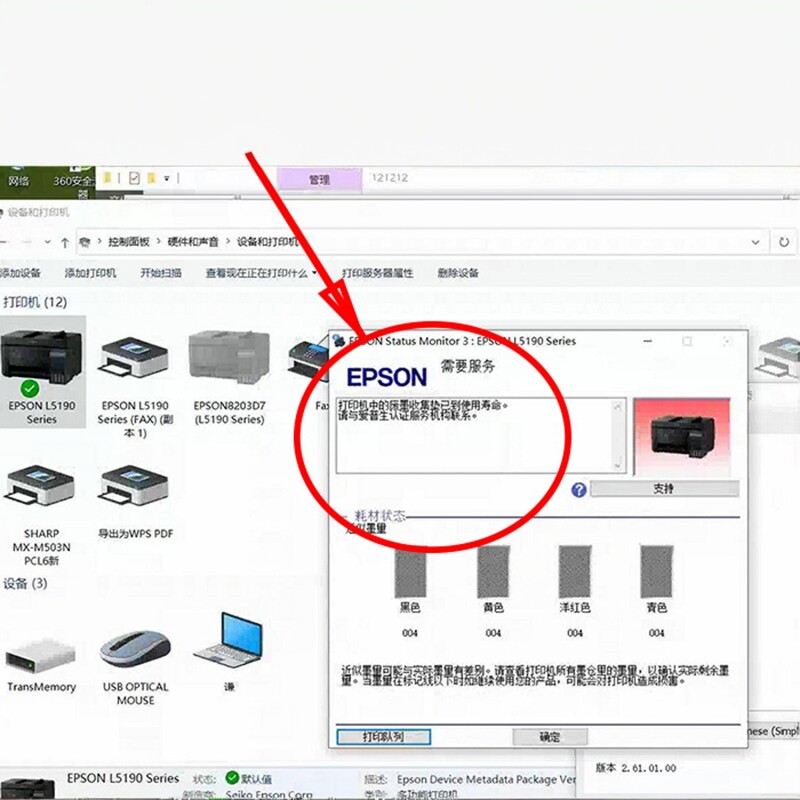Open the 'See what's printing' dropdown arrow
This screenshot has height=800, width=800.
(x=314, y=273)
